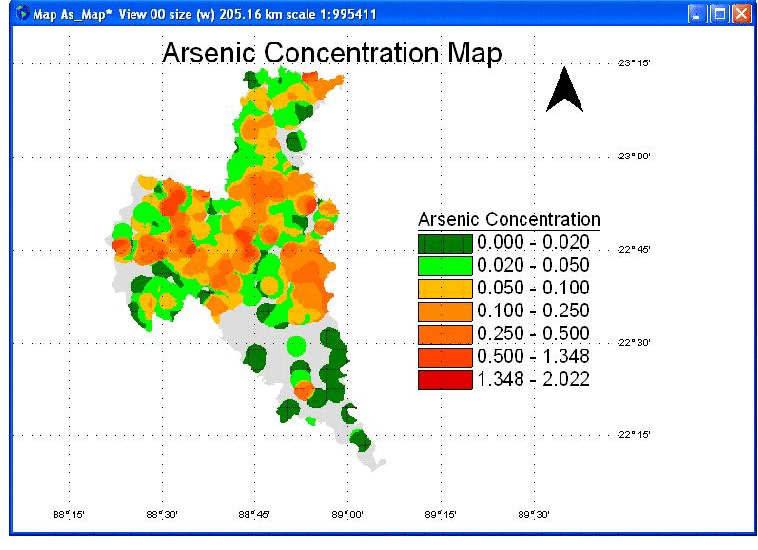This screenshot has width=758, height=550.
Task: Pick the yellow-orange 0.050 - 0.100 legend swatch
Action: [x=445, y=288]
